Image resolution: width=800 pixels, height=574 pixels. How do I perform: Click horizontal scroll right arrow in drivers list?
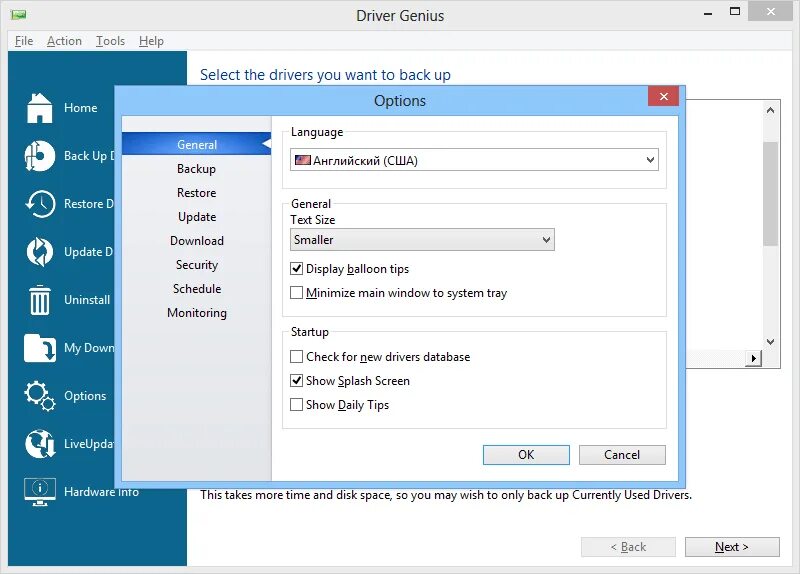(x=753, y=358)
